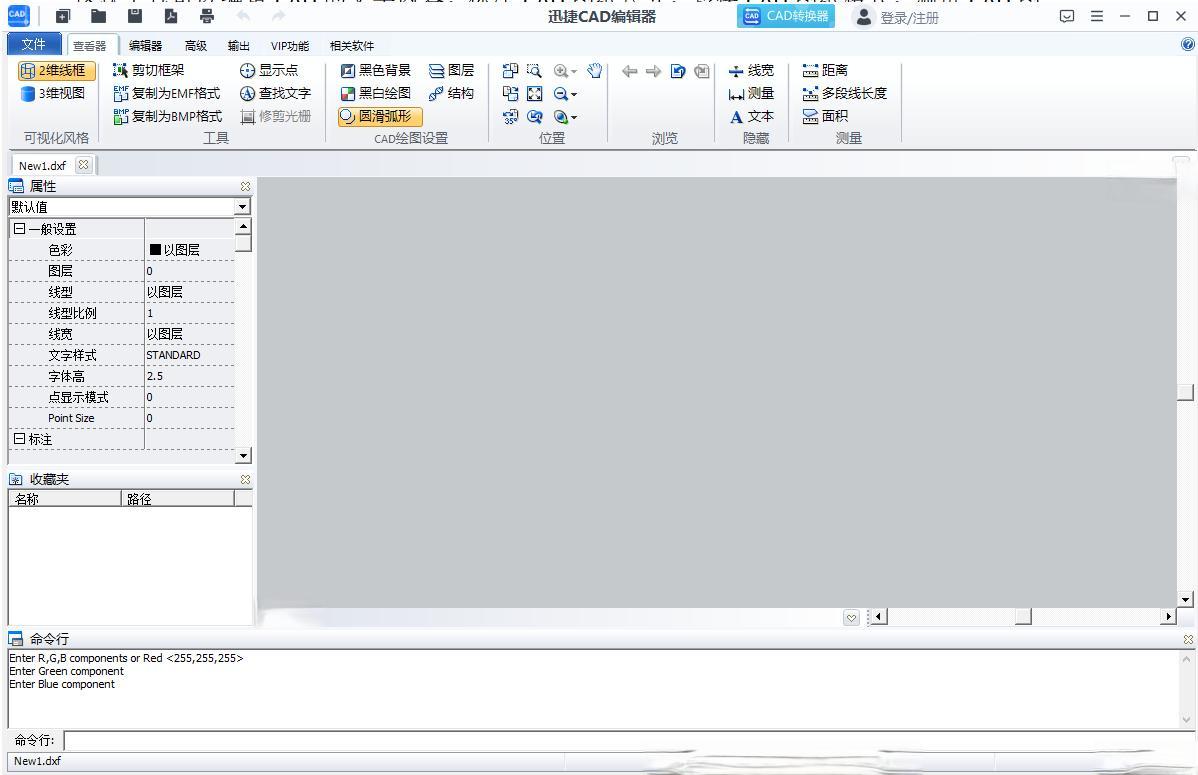Screen dimensions: 1198x775
Task: Switch to the VIP功能 ribbon tab
Action: pyautogui.click(x=289, y=45)
